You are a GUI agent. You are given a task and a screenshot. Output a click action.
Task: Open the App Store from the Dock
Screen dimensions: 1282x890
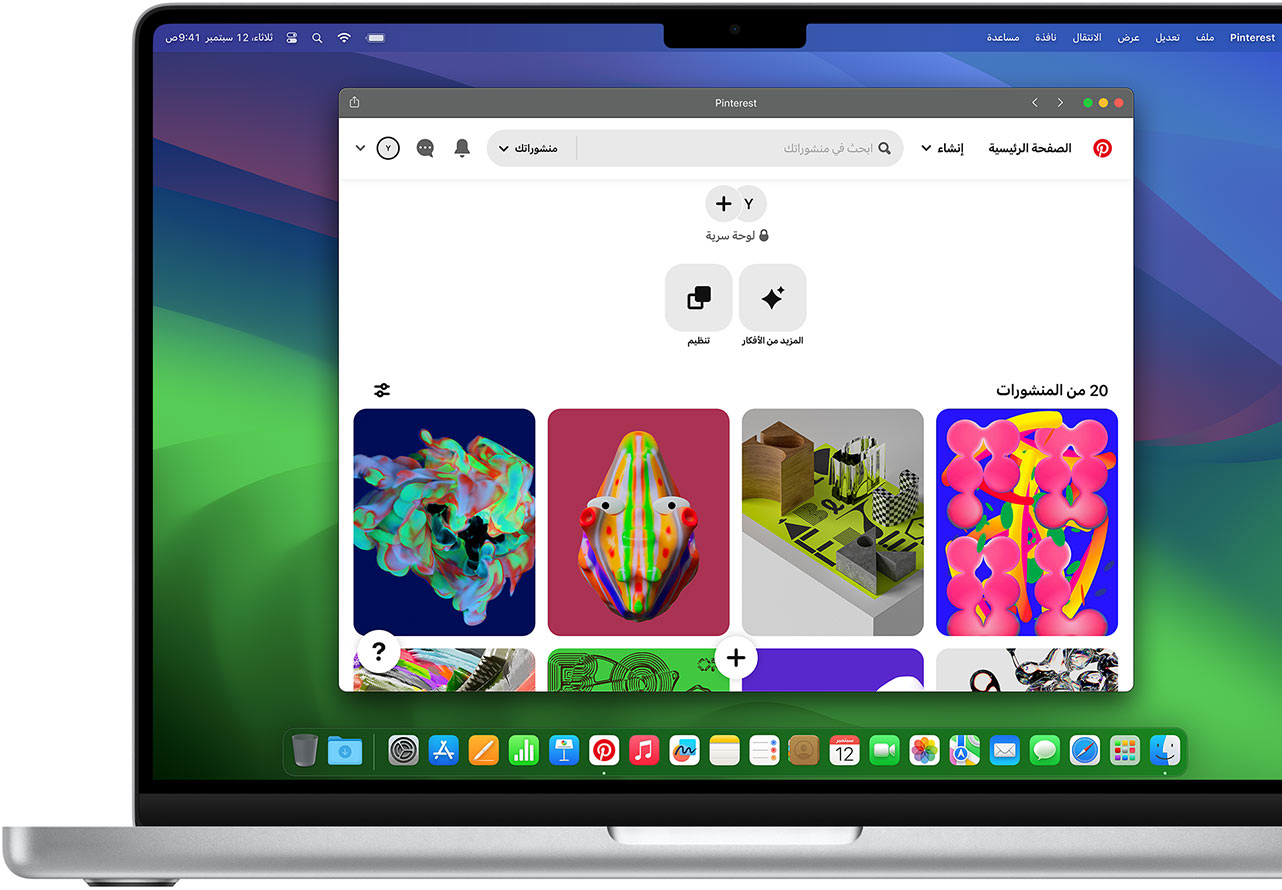pyautogui.click(x=443, y=750)
